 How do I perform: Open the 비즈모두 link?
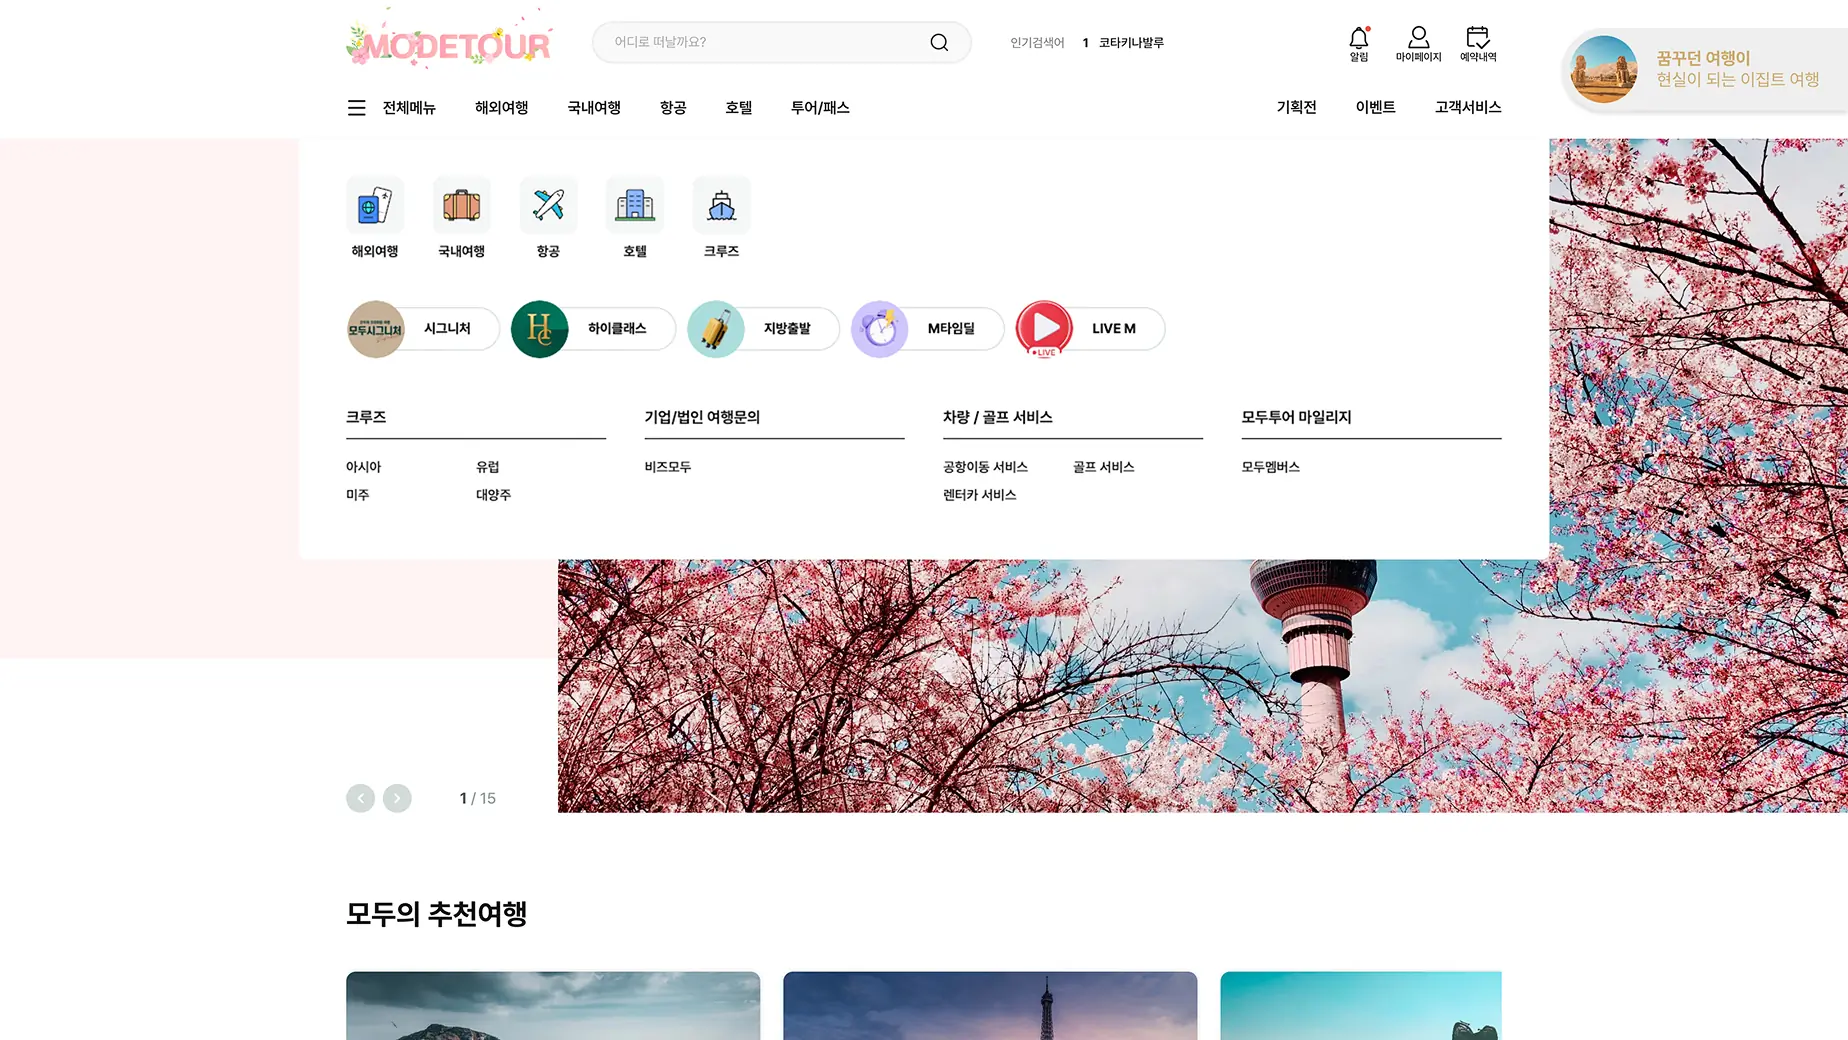pos(668,467)
